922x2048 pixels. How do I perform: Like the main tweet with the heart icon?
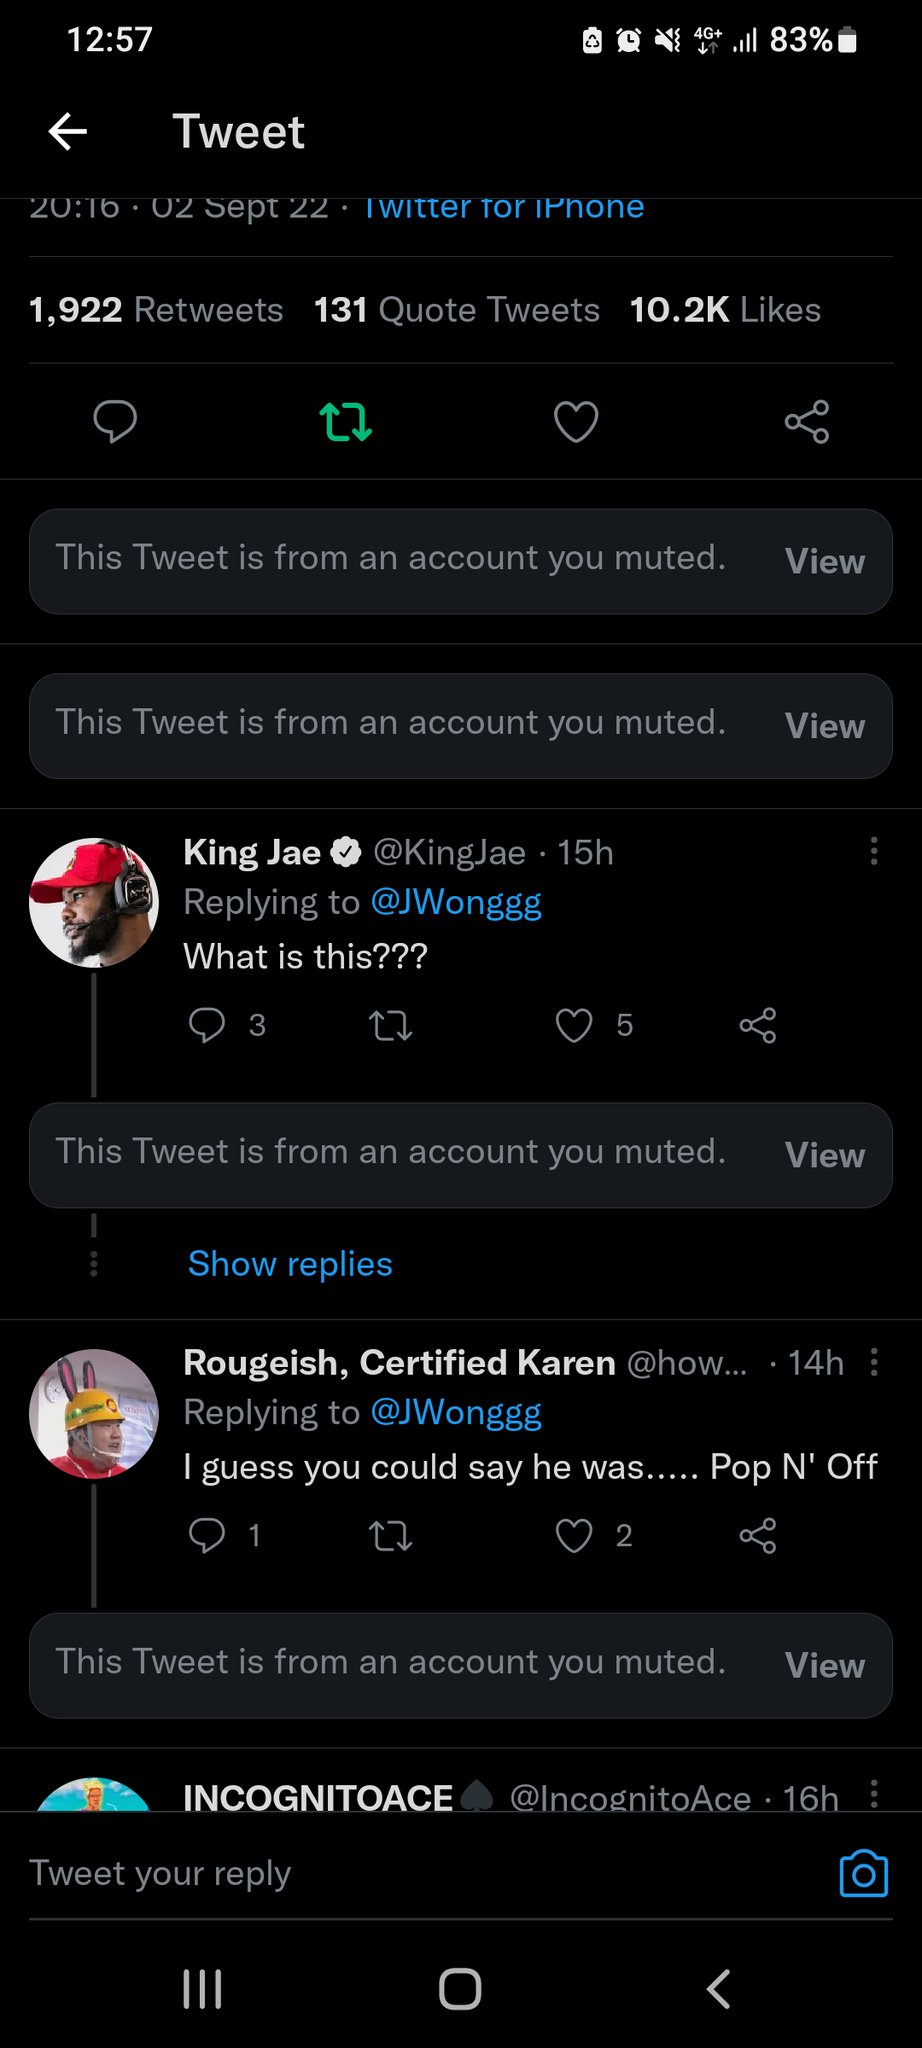(x=576, y=421)
